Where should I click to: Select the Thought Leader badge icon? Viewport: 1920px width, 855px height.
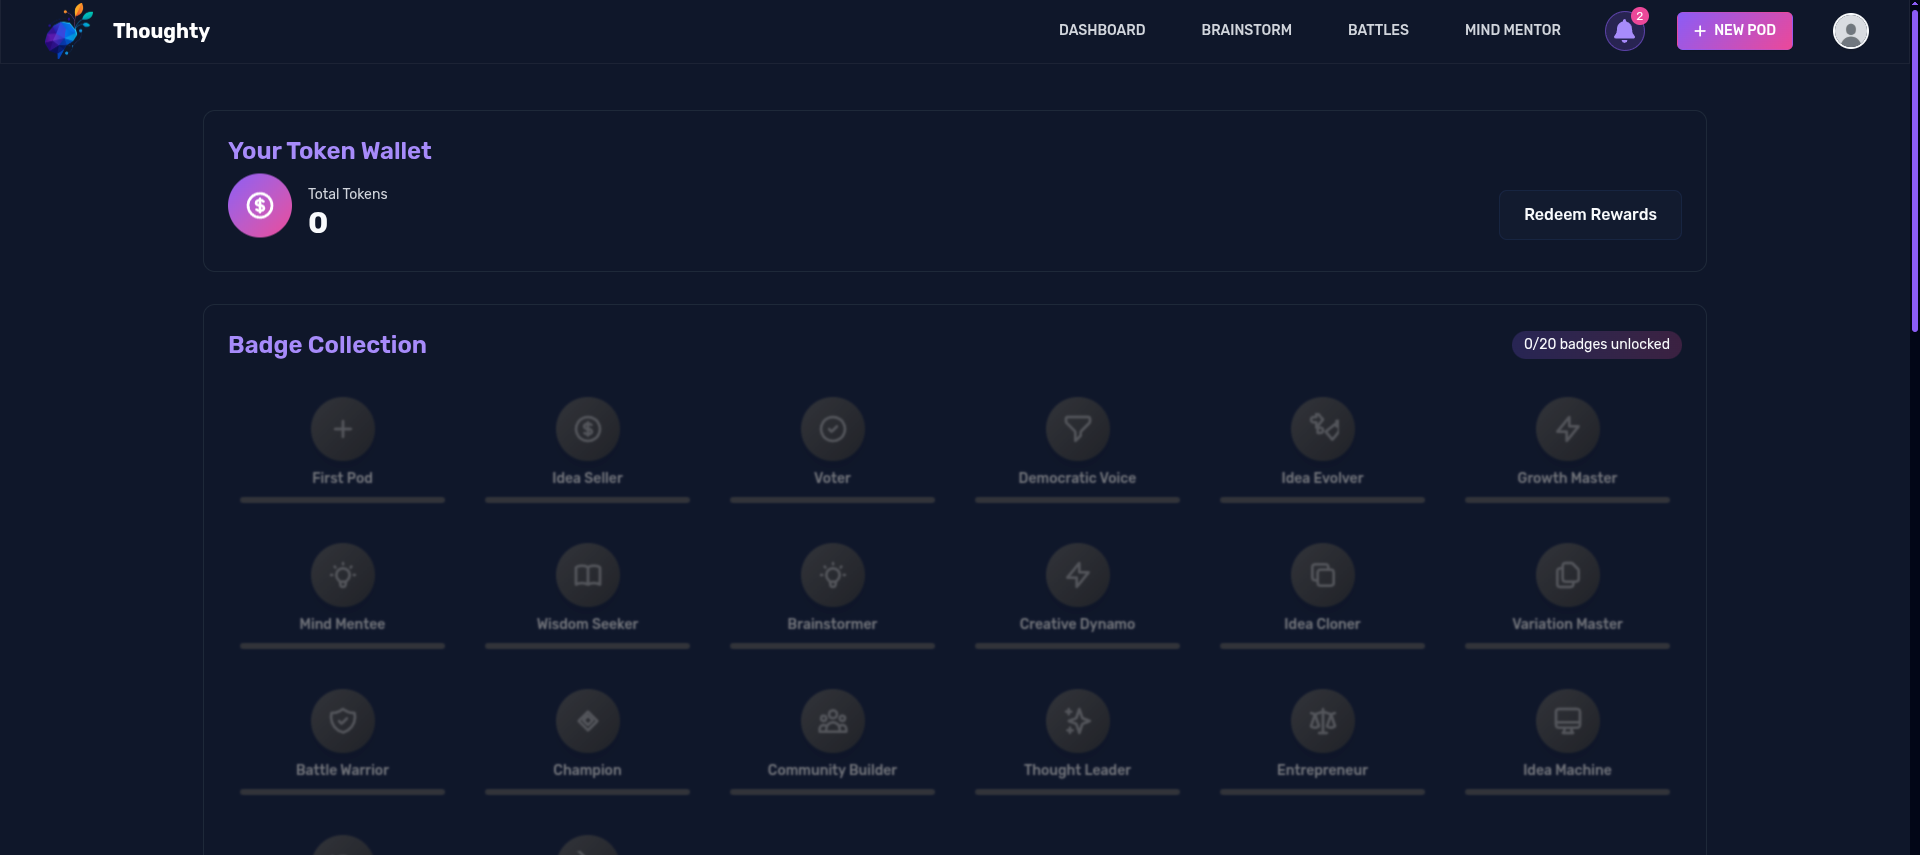tap(1078, 721)
